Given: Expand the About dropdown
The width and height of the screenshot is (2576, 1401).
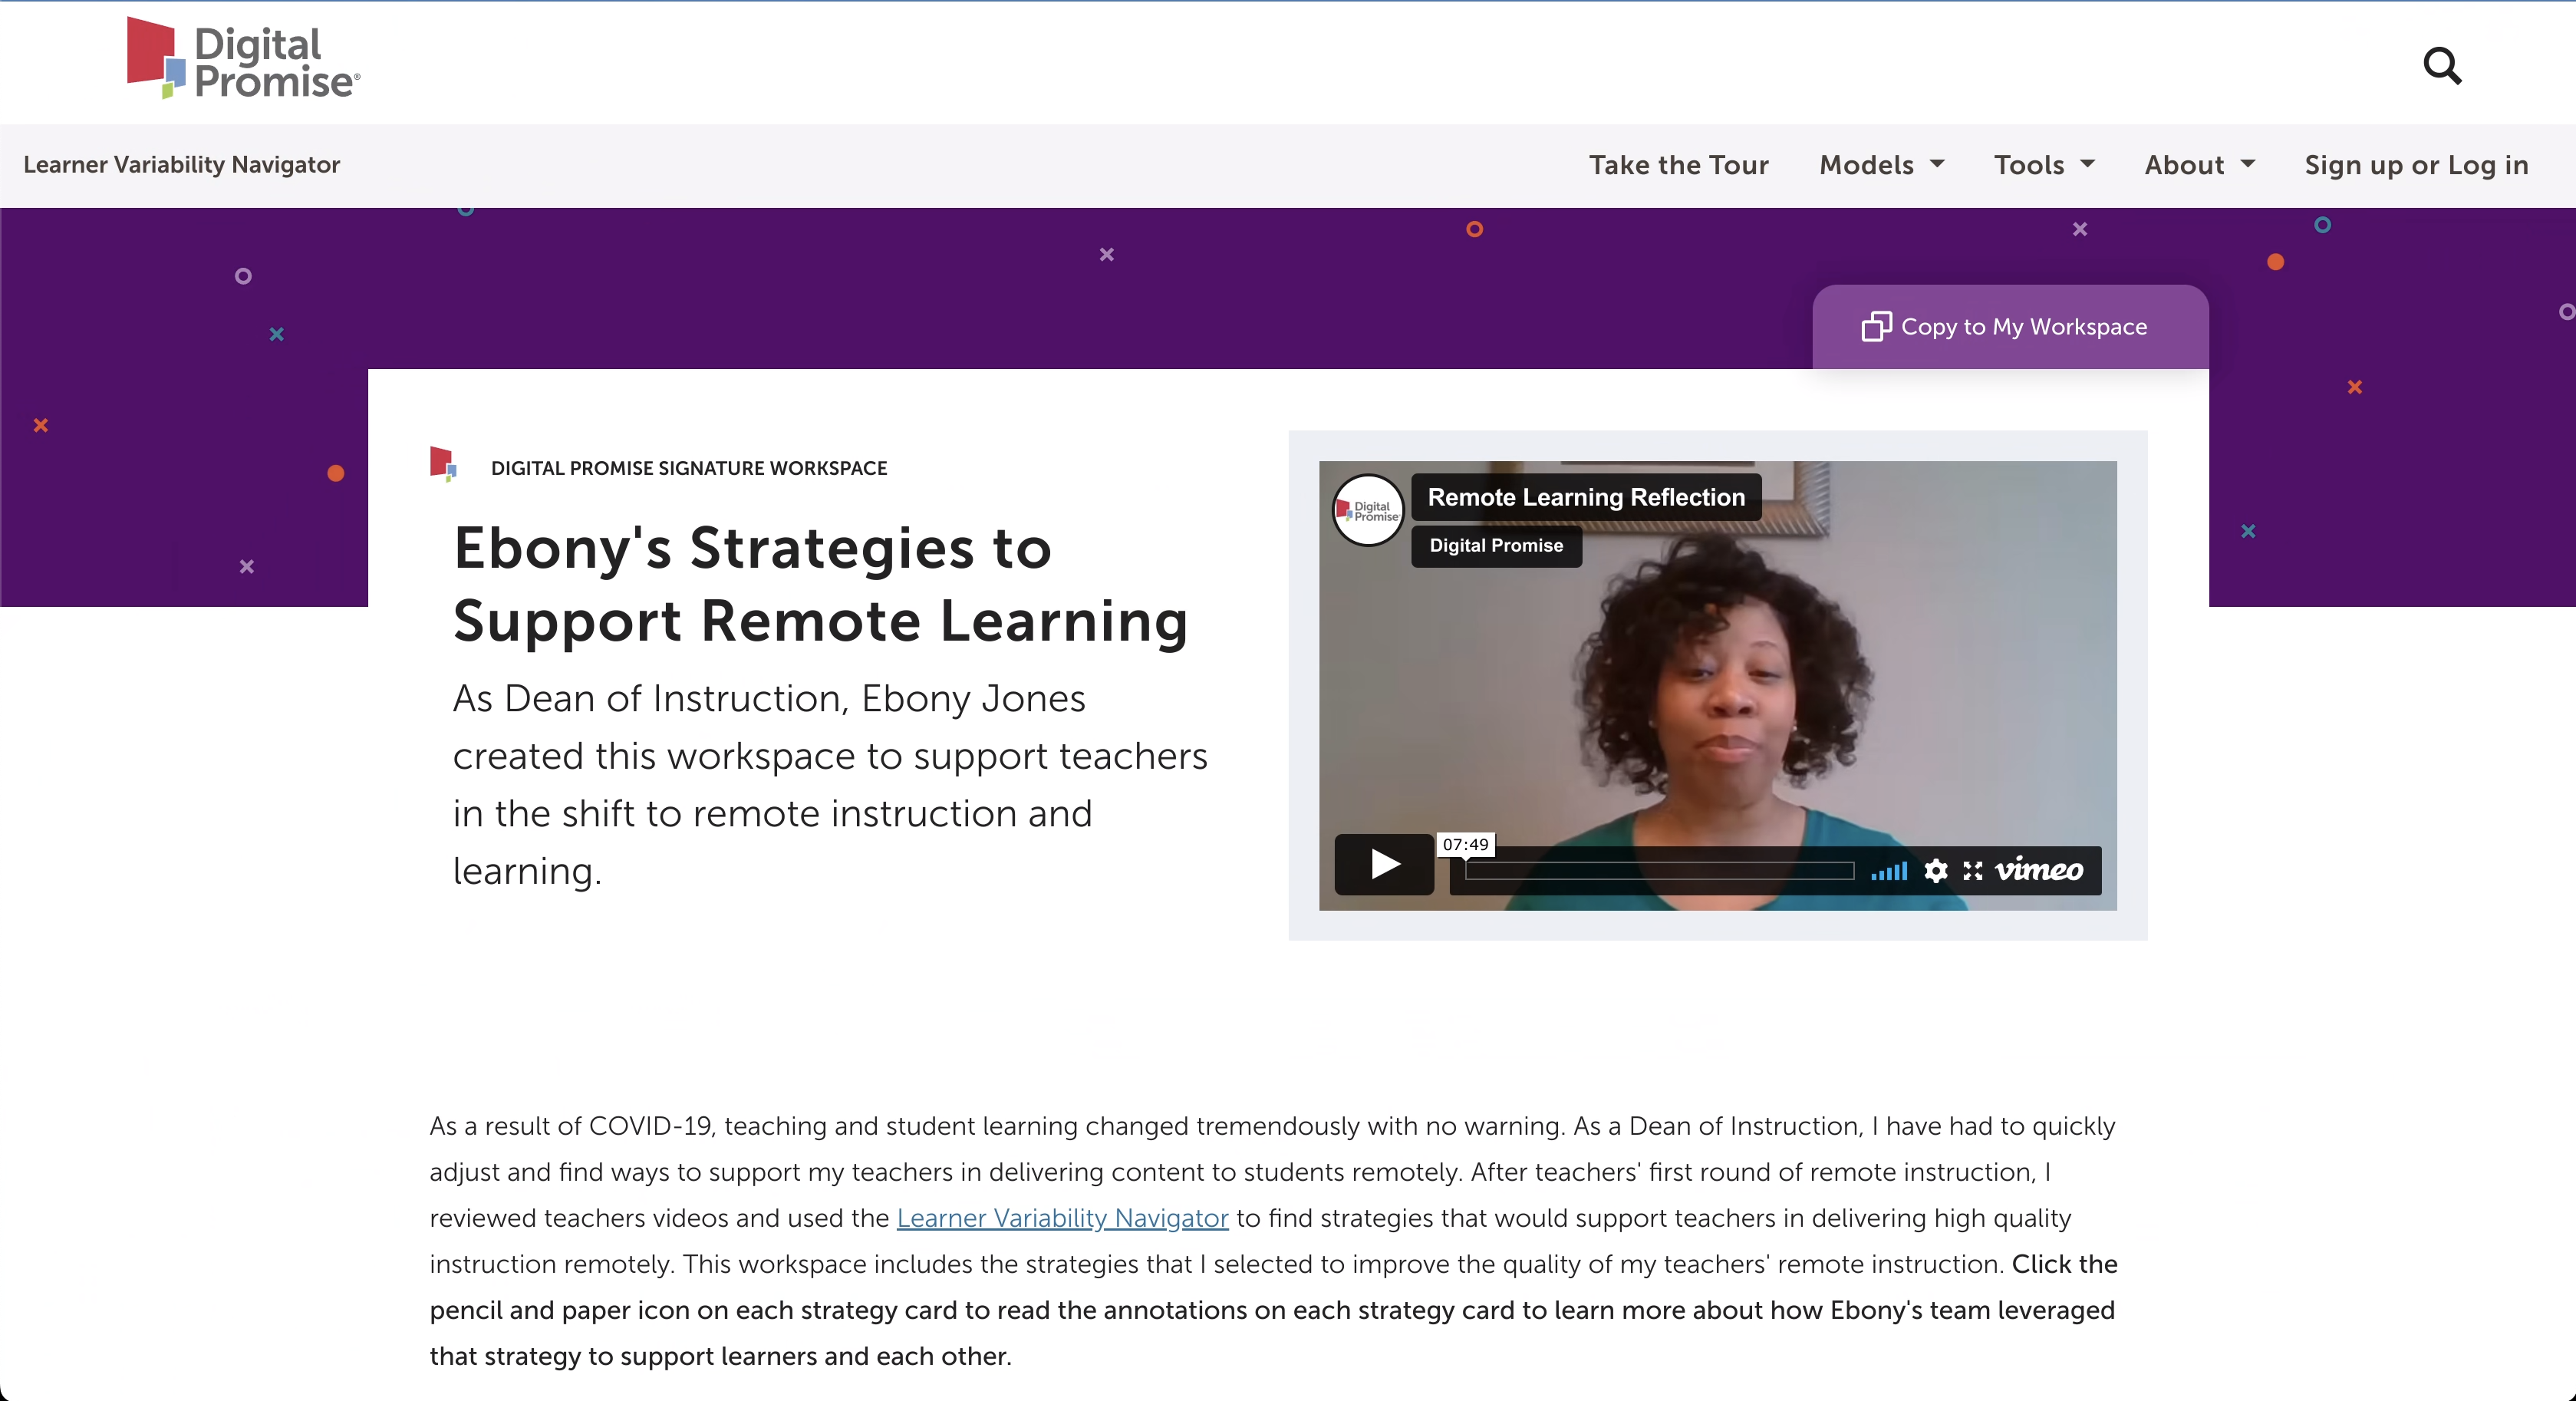Looking at the screenshot, I should point(2200,165).
